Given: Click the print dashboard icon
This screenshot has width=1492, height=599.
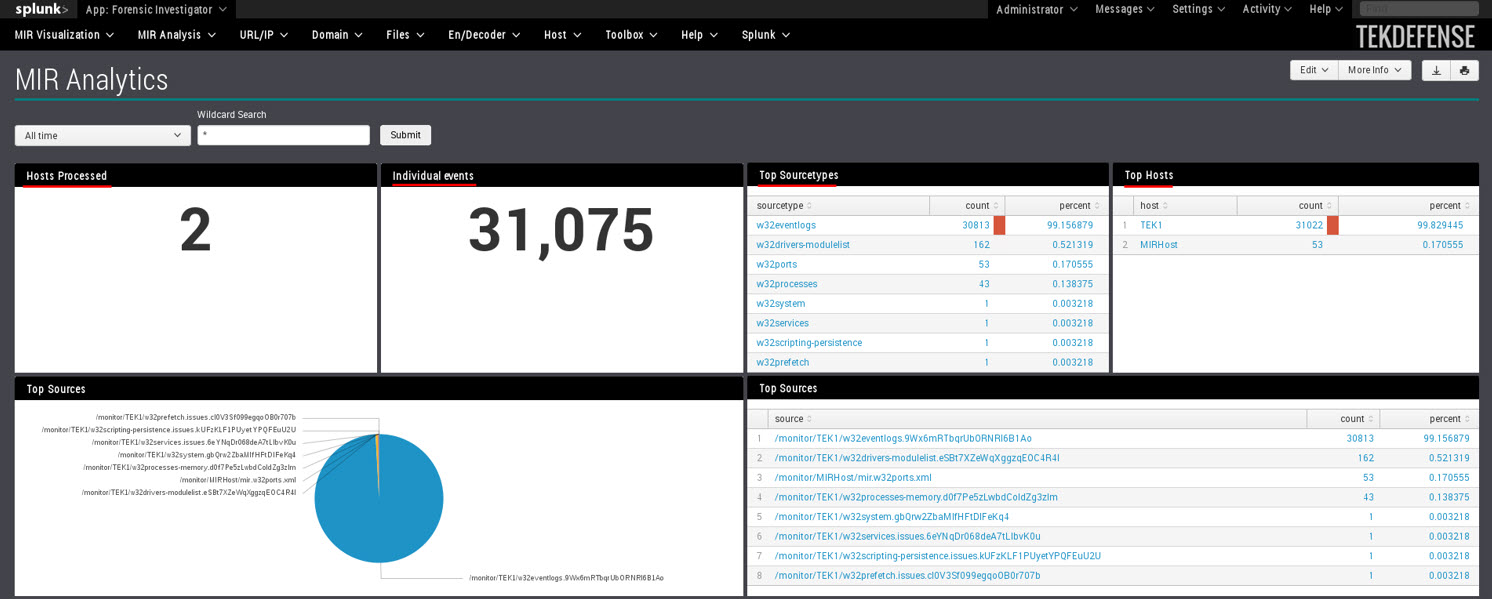Looking at the screenshot, I should tap(1464, 70).
